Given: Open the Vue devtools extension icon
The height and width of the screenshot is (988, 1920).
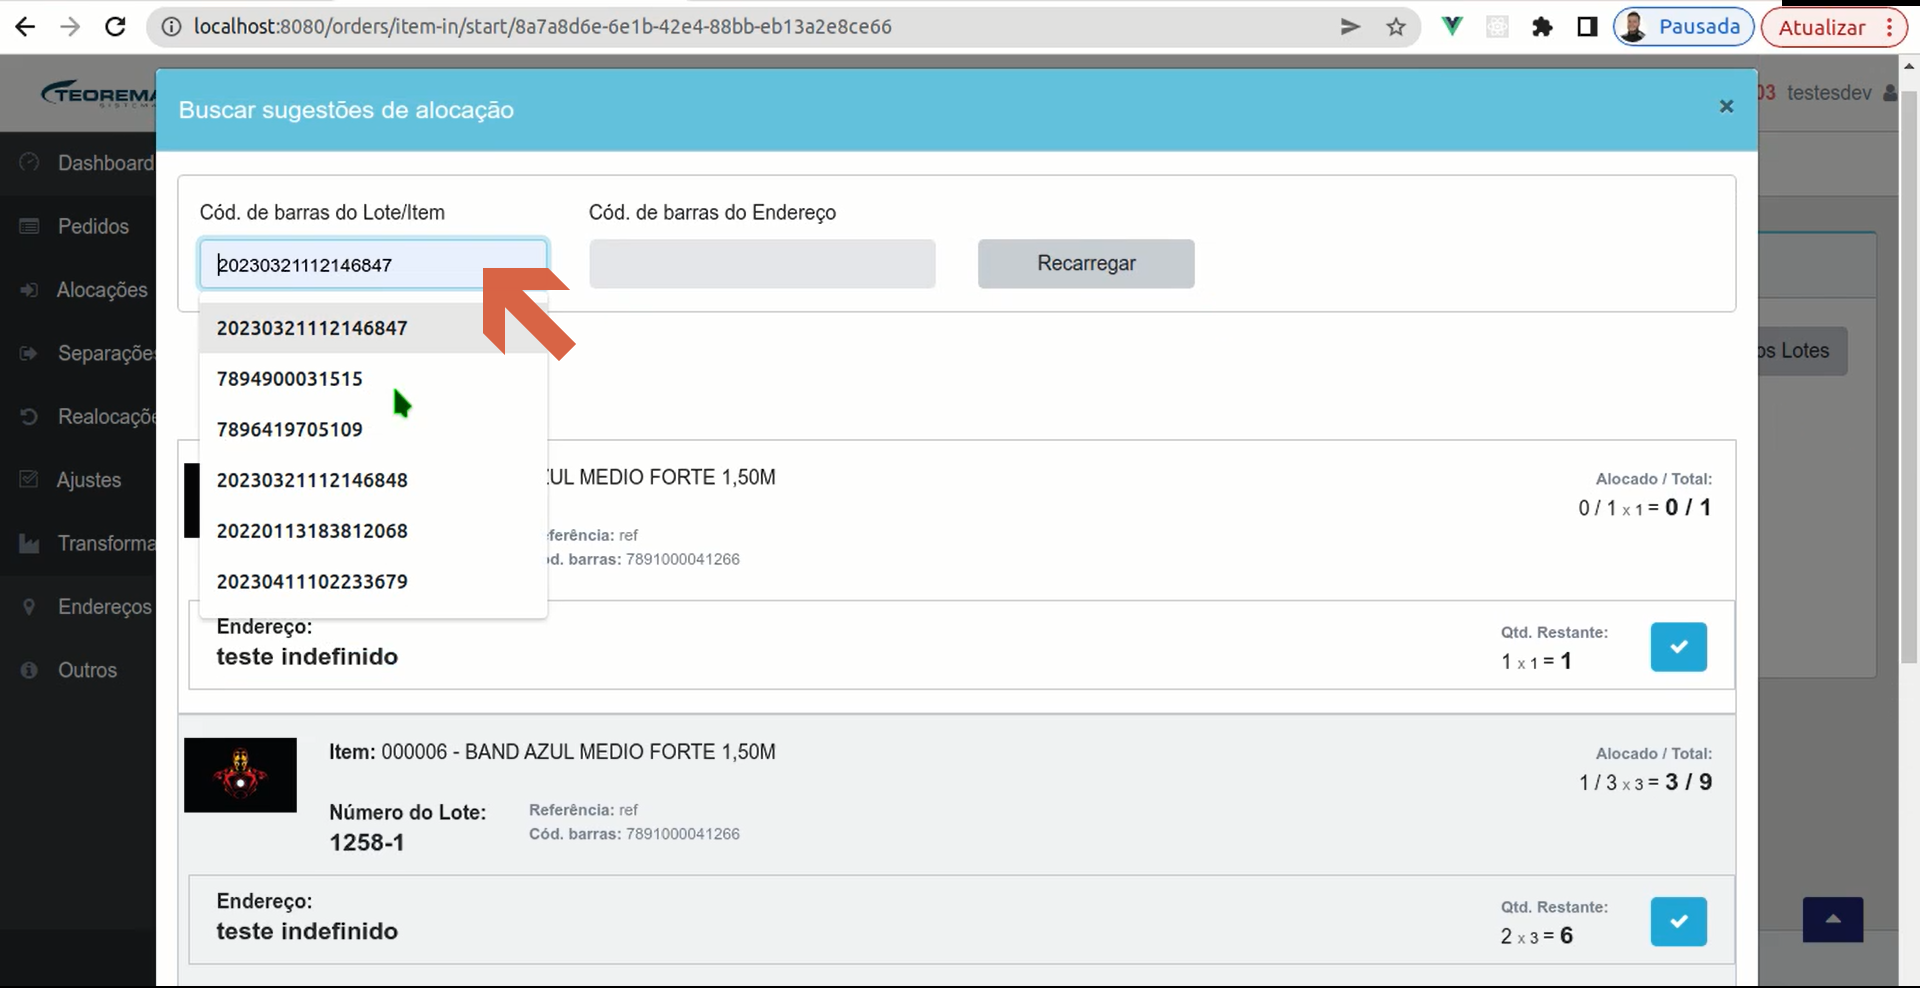Looking at the screenshot, I should pyautogui.click(x=1452, y=27).
